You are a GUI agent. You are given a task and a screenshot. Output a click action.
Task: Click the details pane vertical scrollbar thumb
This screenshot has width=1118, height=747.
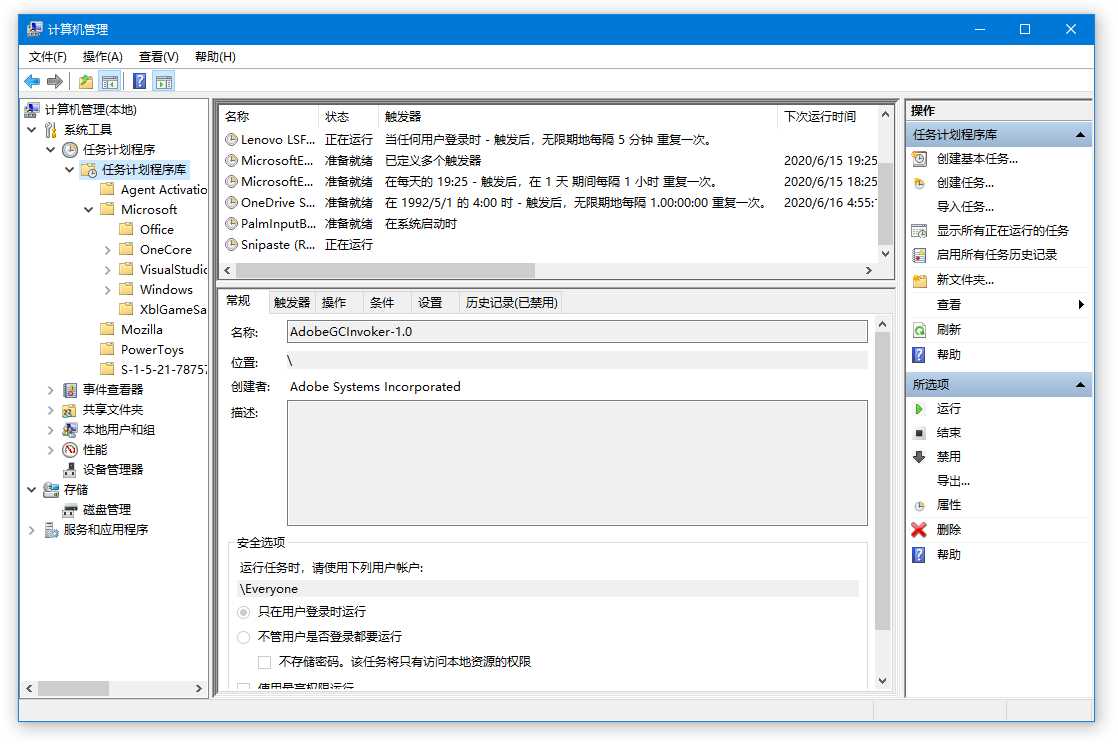pyautogui.click(x=882, y=480)
